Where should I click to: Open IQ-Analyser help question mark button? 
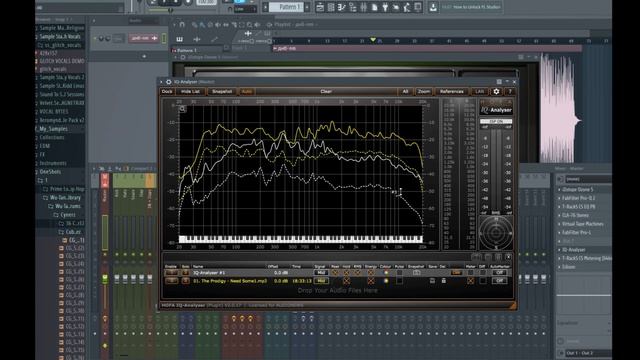pos(510,91)
